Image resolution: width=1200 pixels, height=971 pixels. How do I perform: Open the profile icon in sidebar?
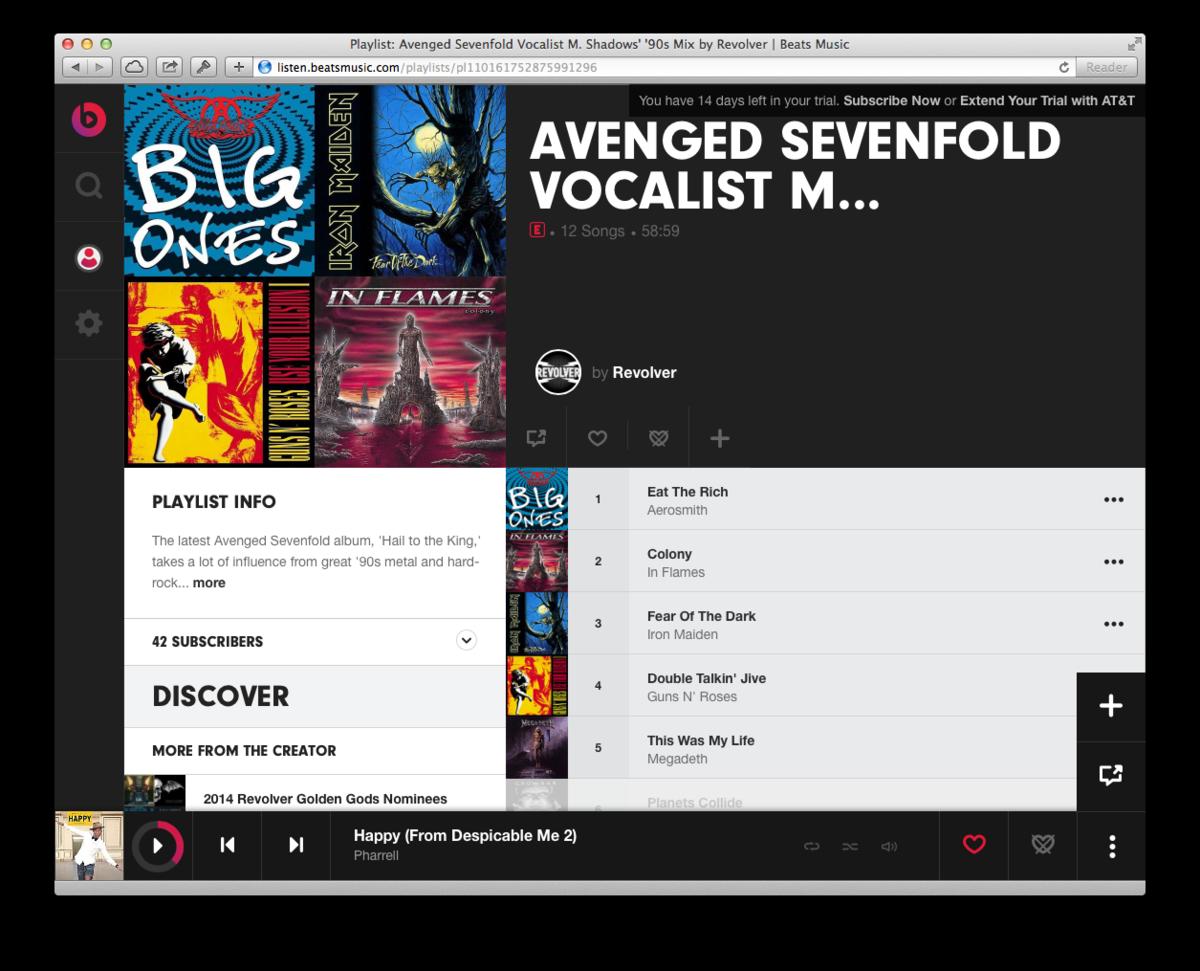click(x=89, y=258)
